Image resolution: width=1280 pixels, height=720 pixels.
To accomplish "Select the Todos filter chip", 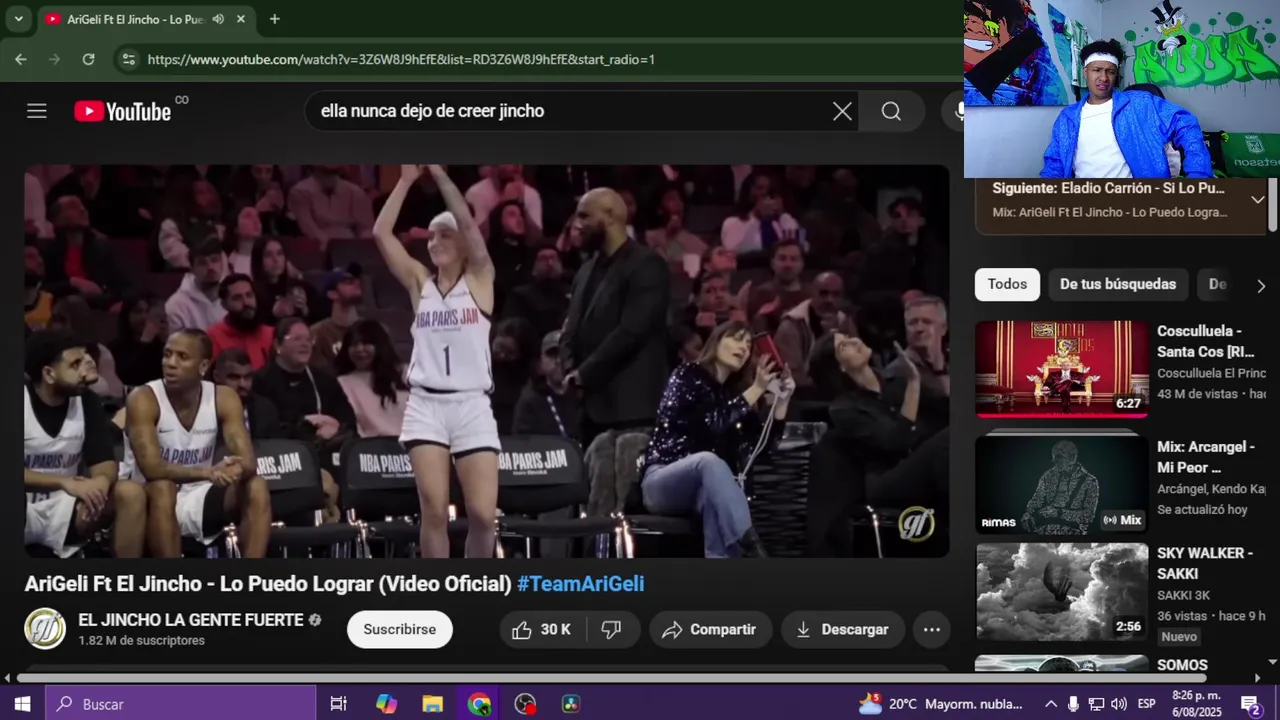I will coord(1007,284).
